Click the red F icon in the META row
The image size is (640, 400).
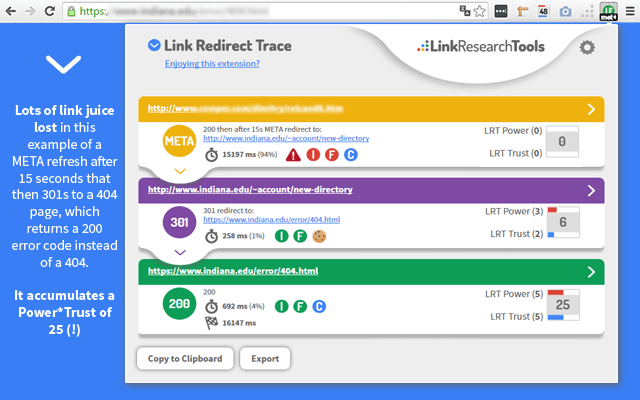pyautogui.click(x=331, y=155)
